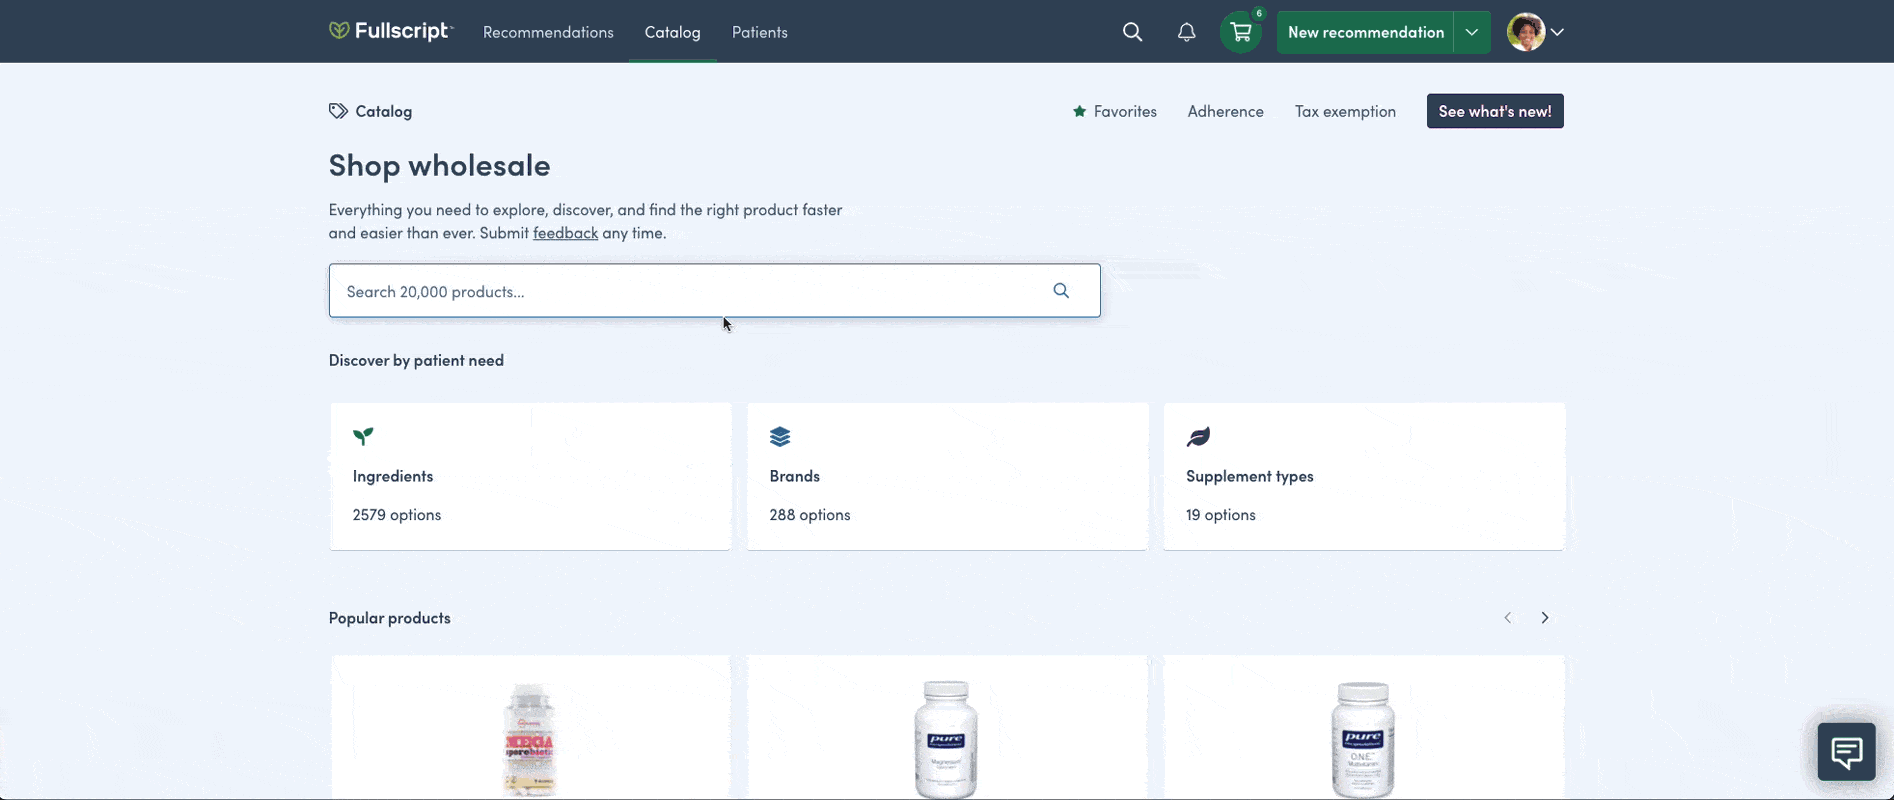Click the Ingredients sprout icon
This screenshot has height=800, width=1894.
click(363, 436)
